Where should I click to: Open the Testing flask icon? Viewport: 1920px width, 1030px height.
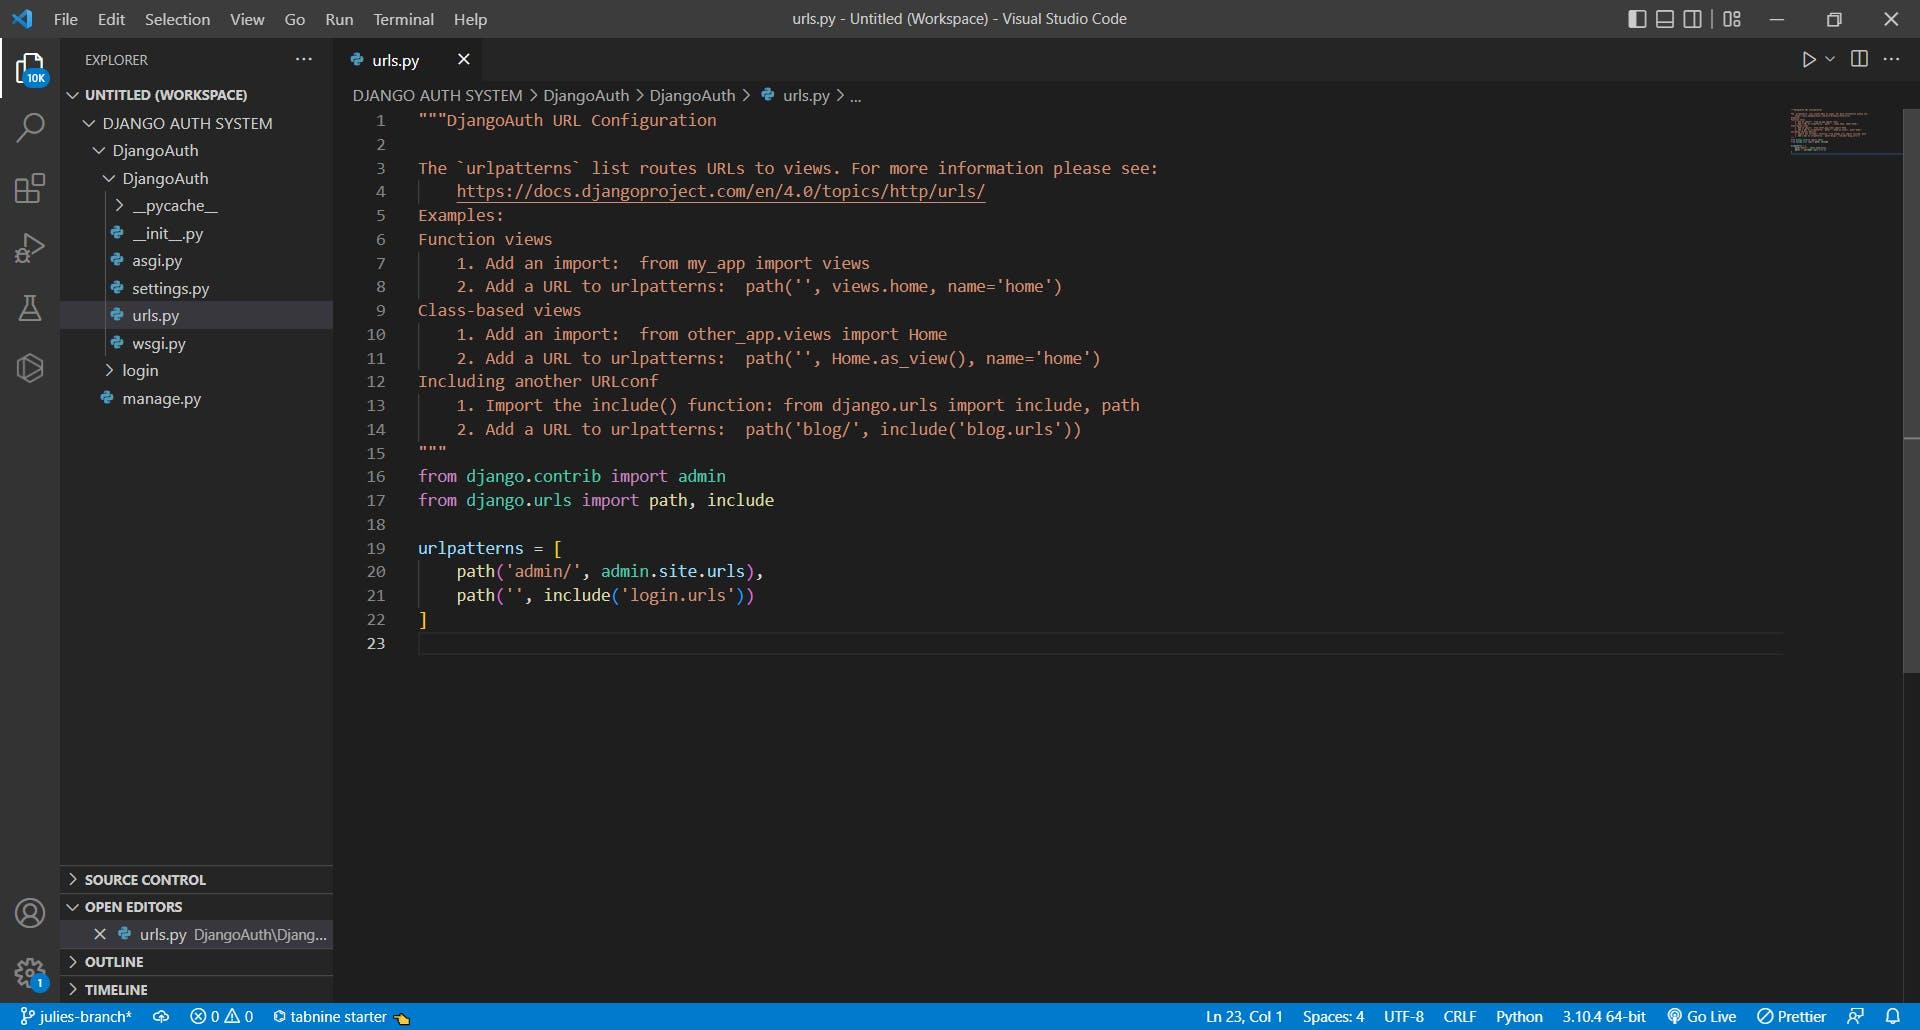coord(30,308)
